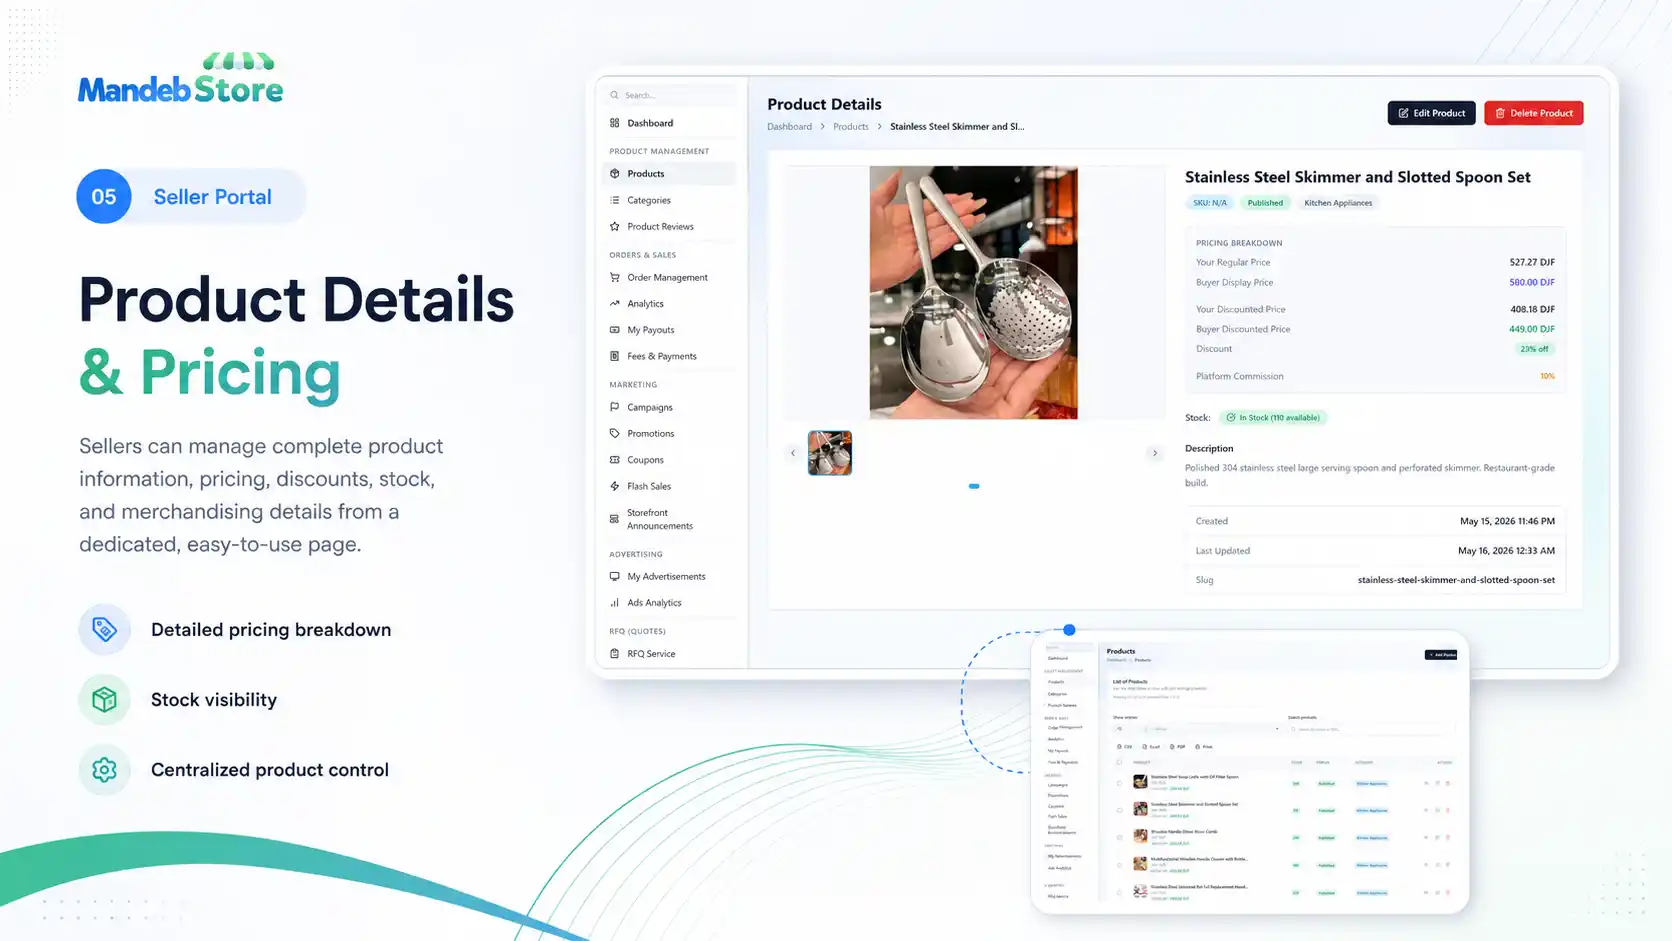Click the Fees & Payments receipt icon
The height and width of the screenshot is (941, 1672).
[614, 356]
